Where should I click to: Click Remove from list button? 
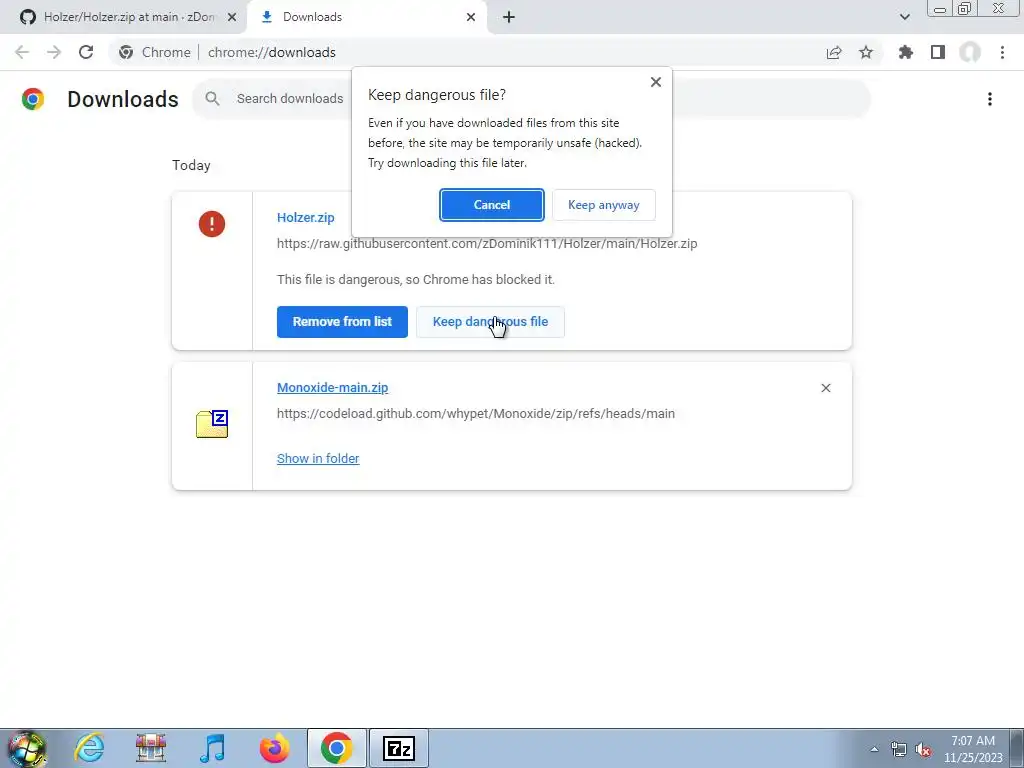[x=342, y=322]
